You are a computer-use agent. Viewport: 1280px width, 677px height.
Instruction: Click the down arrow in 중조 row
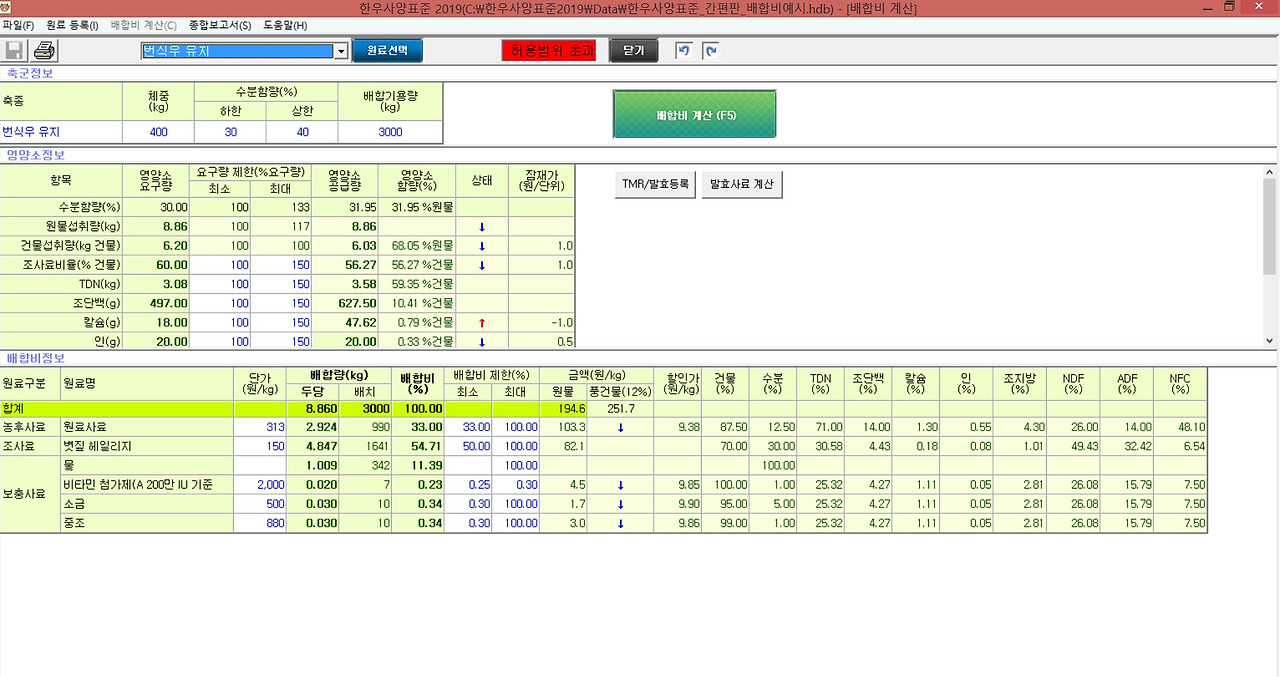point(620,523)
